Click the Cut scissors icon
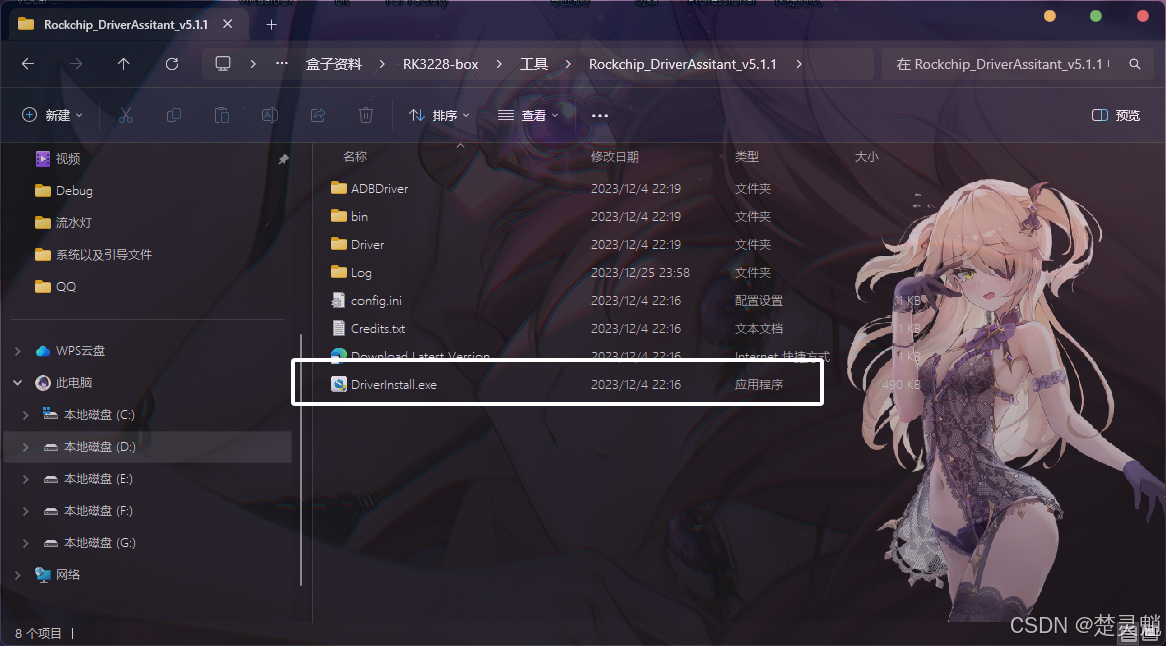The width and height of the screenshot is (1166, 646). tap(126, 115)
